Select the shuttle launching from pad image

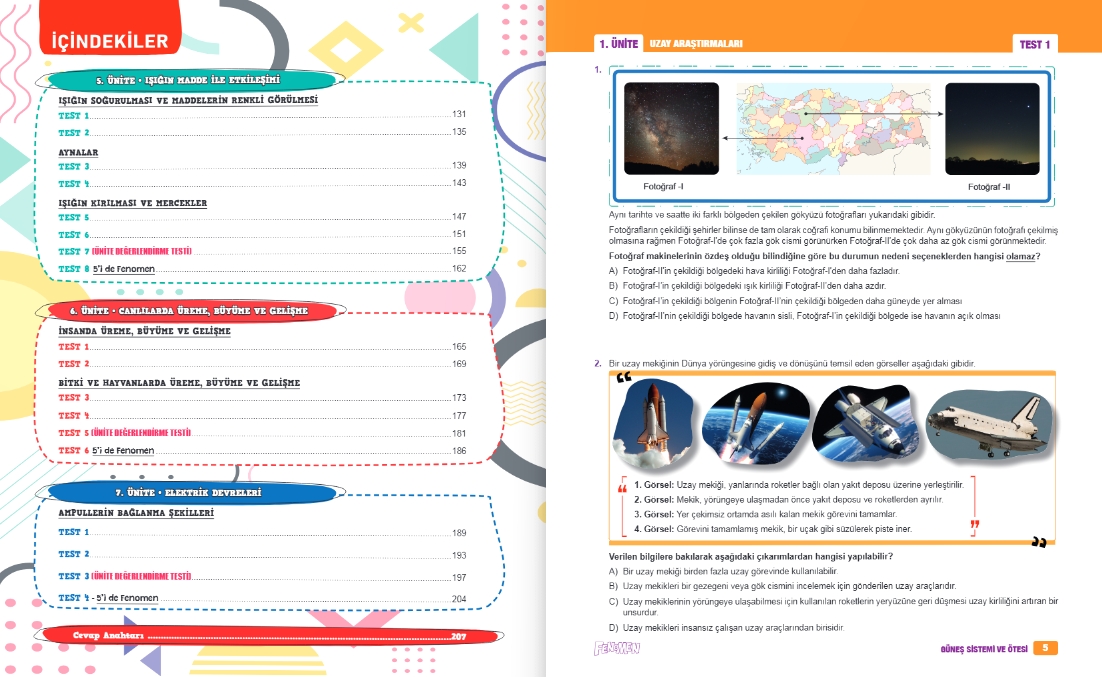(x=654, y=425)
